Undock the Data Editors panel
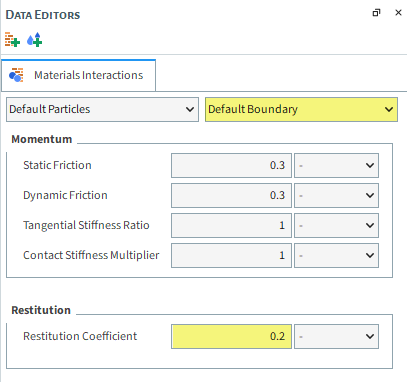 coord(376,13)
